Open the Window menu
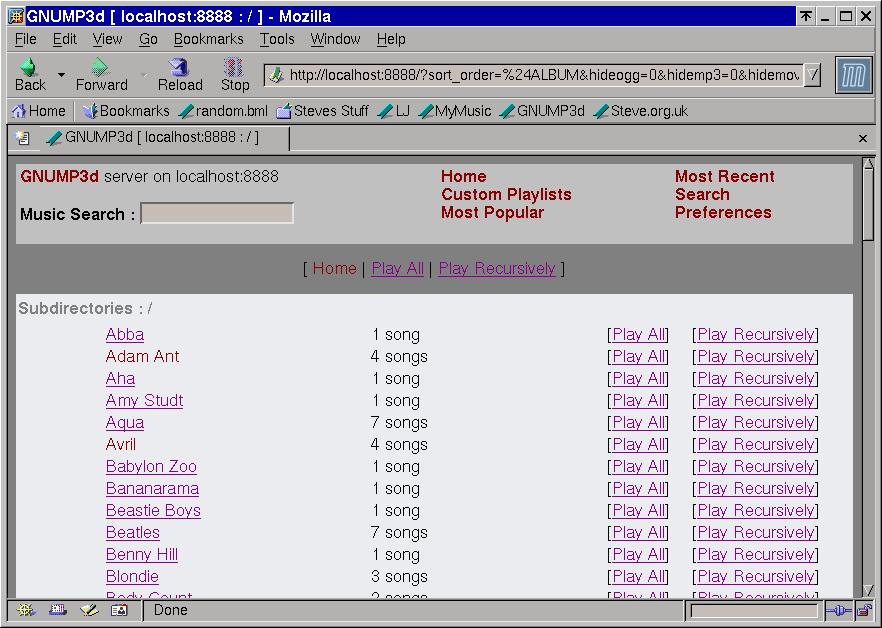Viewport: 882px width, 628px height. point(335,39)
